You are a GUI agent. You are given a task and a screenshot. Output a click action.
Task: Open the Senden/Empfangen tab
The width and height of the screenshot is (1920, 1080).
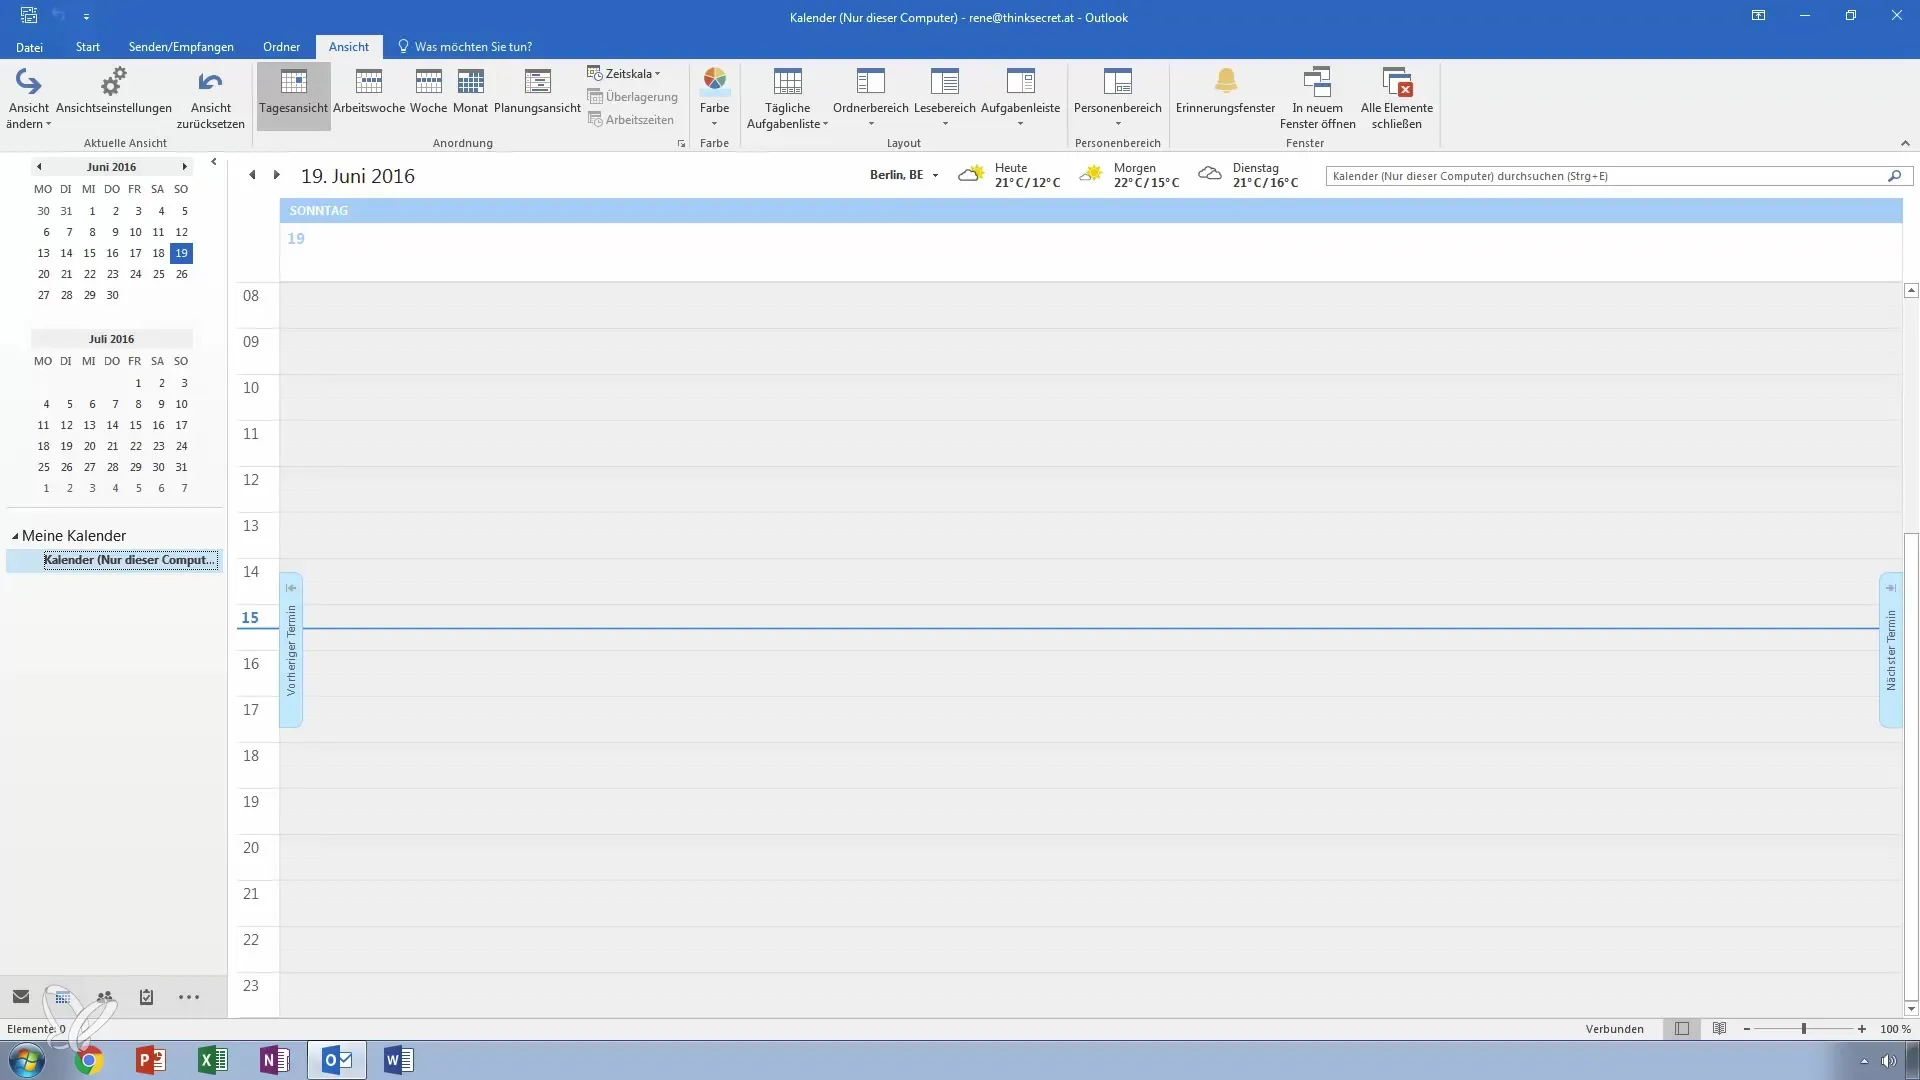pyautogui.click(x=181, y=47)
